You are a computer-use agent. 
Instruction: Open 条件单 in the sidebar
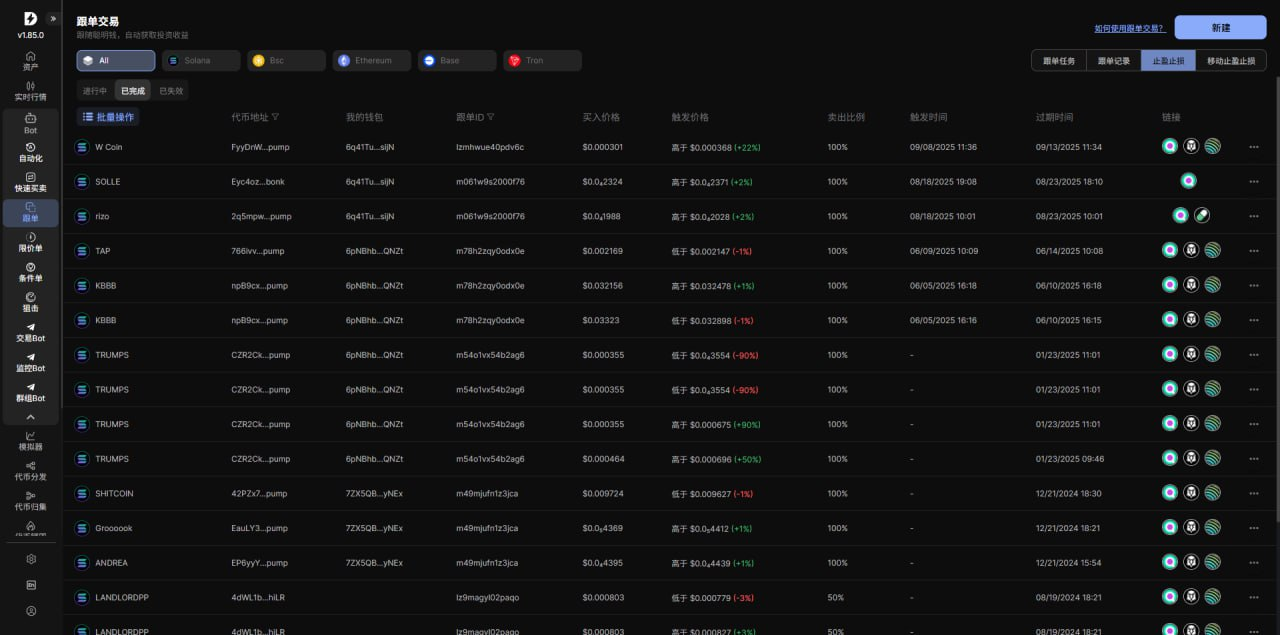[30, 272]
